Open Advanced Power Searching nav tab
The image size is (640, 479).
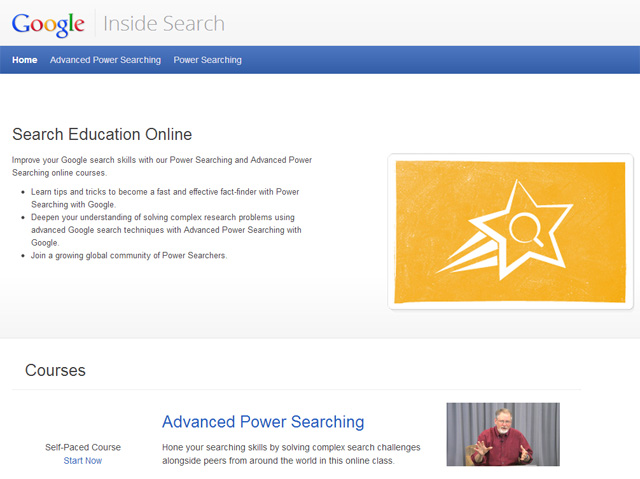click(x=105, y=60)
